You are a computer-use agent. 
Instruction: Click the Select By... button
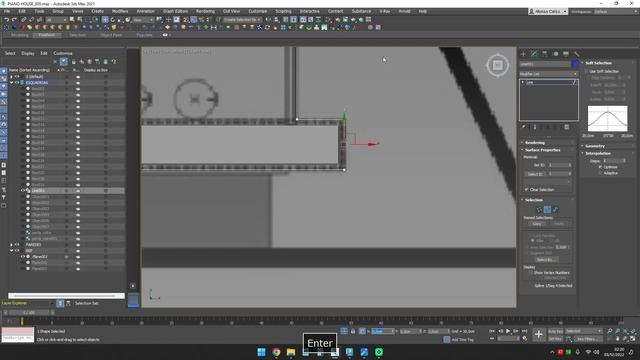[547, 260]
